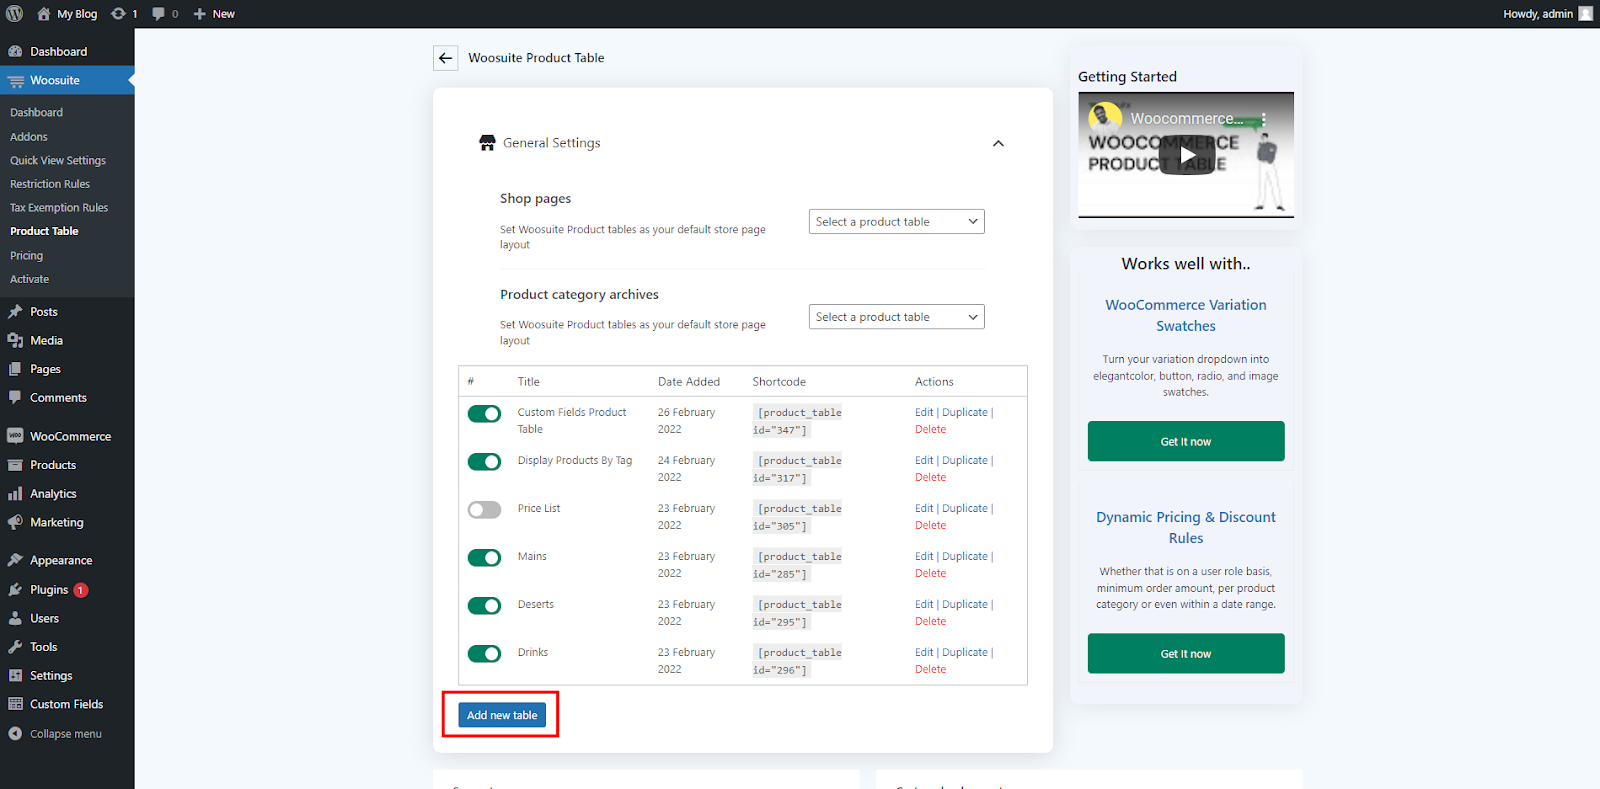Screen dimensions: 1600x789
Task: Disable the Mains table toggle
Action: pos(485,558)
